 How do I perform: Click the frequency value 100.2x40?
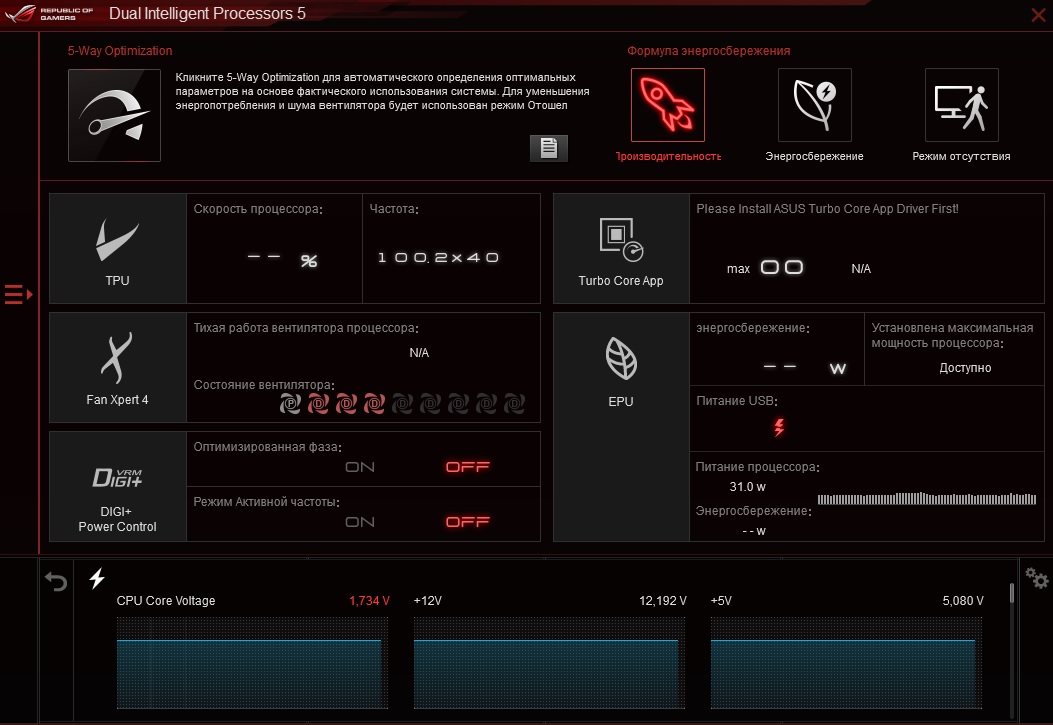(439, 258)
